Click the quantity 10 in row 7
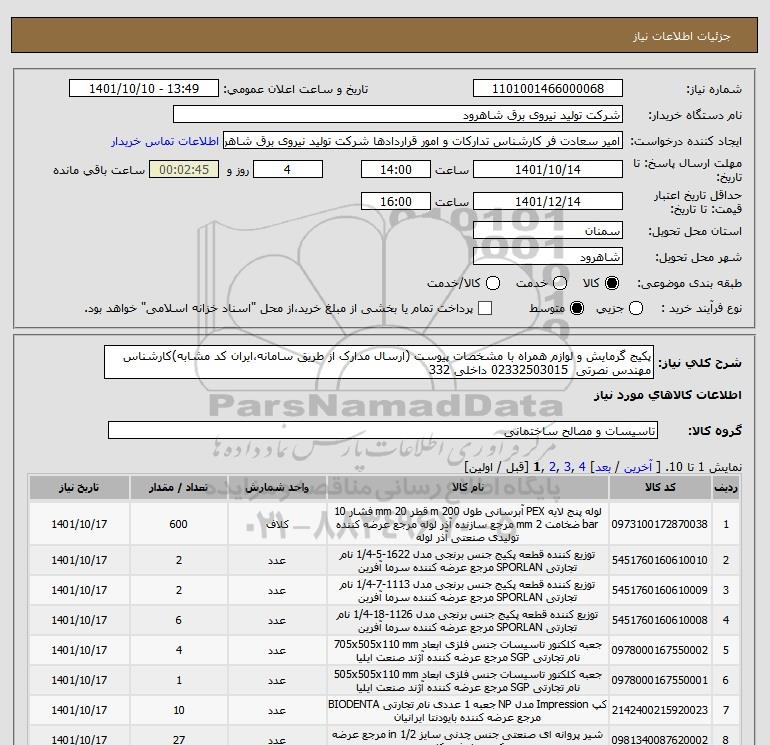770x745 pixels. point(179,710)
